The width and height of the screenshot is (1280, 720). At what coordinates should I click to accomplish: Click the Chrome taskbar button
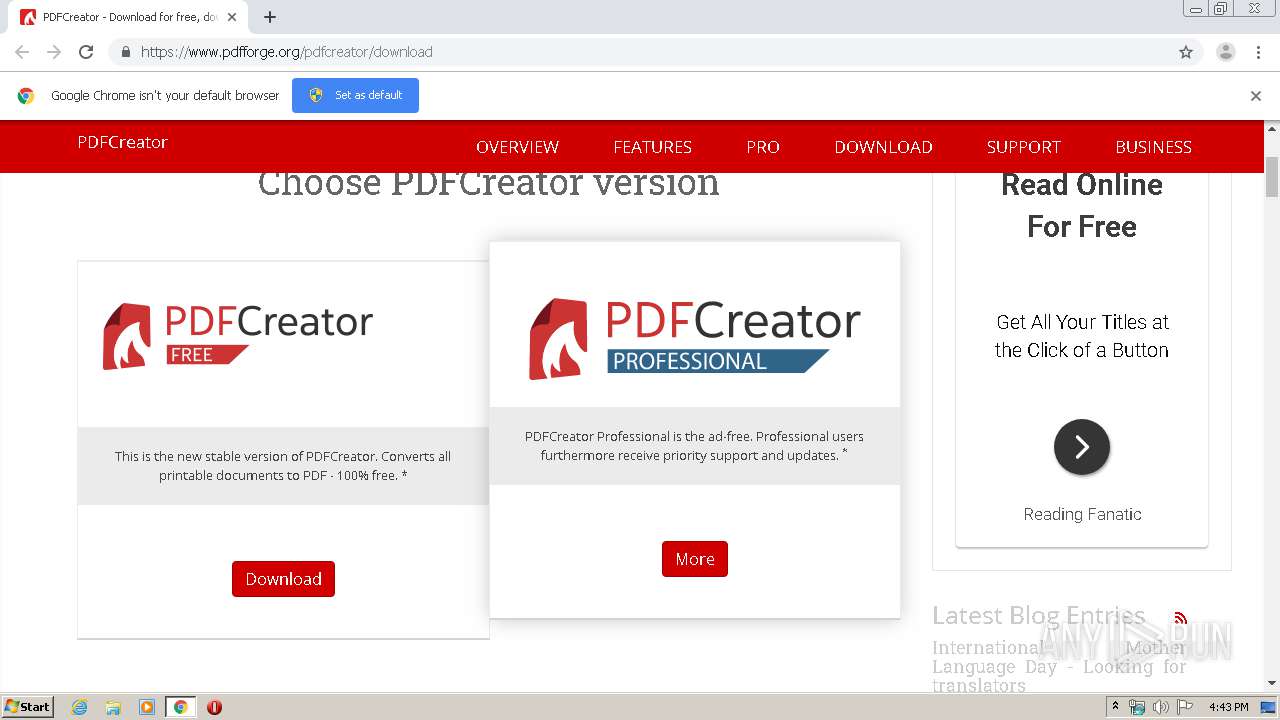click(x=180, y=707)
